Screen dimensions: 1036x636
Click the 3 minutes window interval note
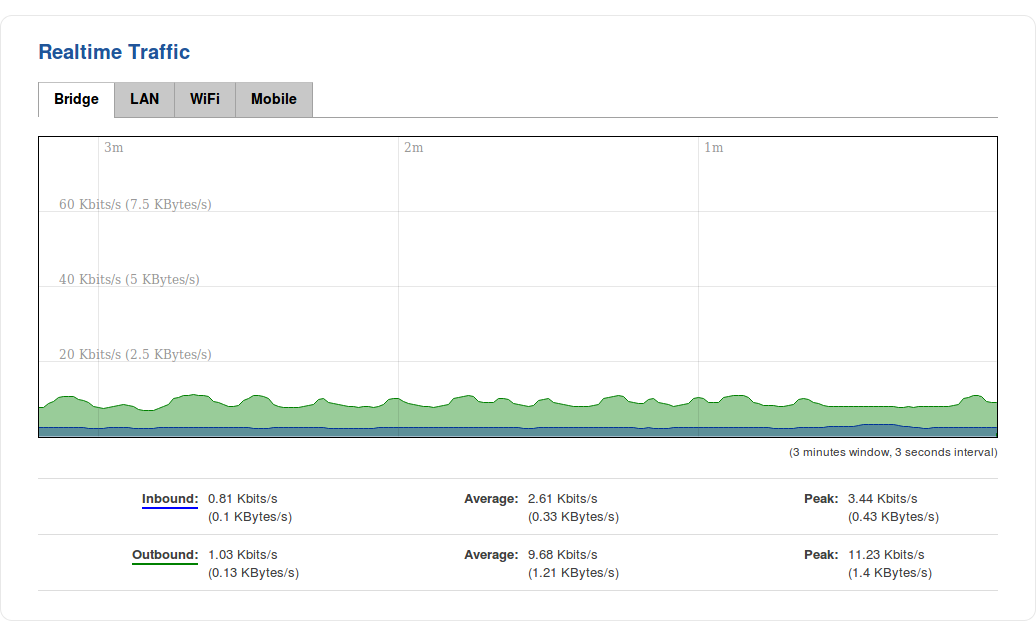coord(893,453)
